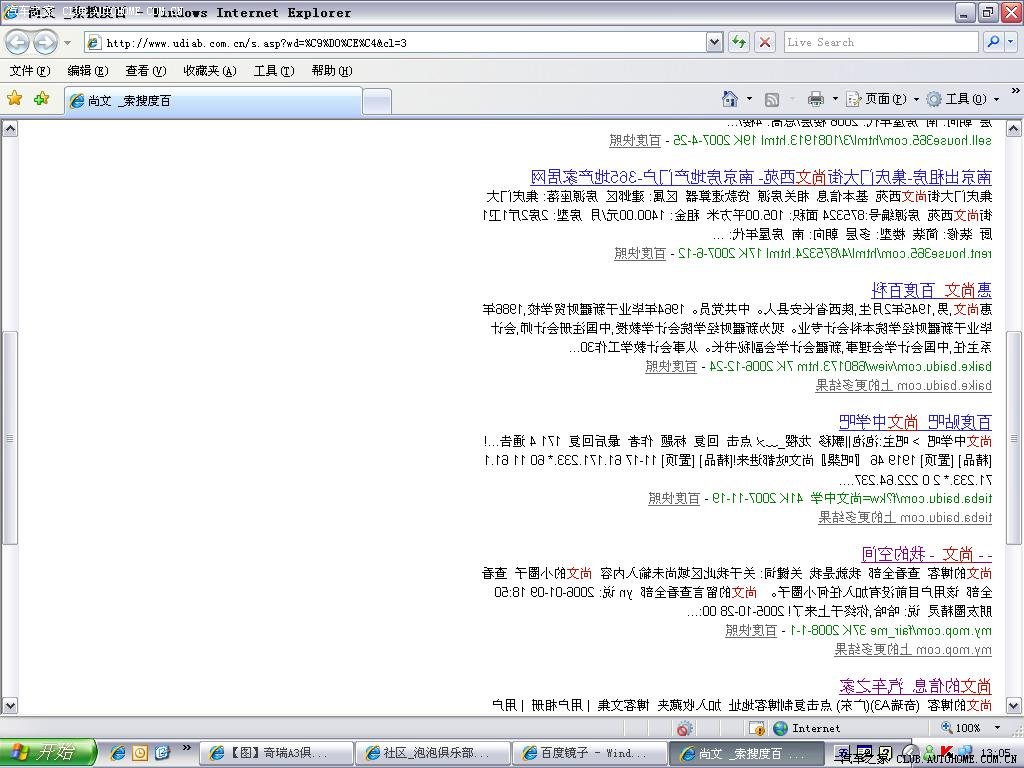
Task: Open the 帮助(H) menu
Action: point(332,71)
